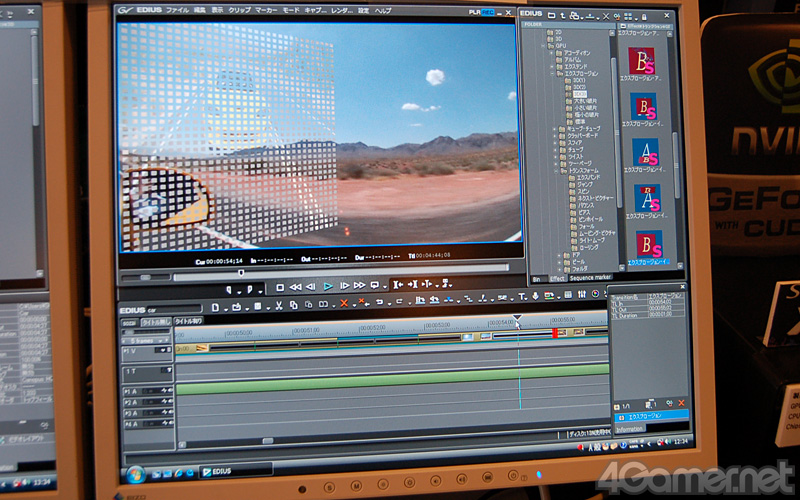Screen dimensions: 800x500
Task: Open dropdown arrow beside Title T icon
Action: tap(528, 298)
